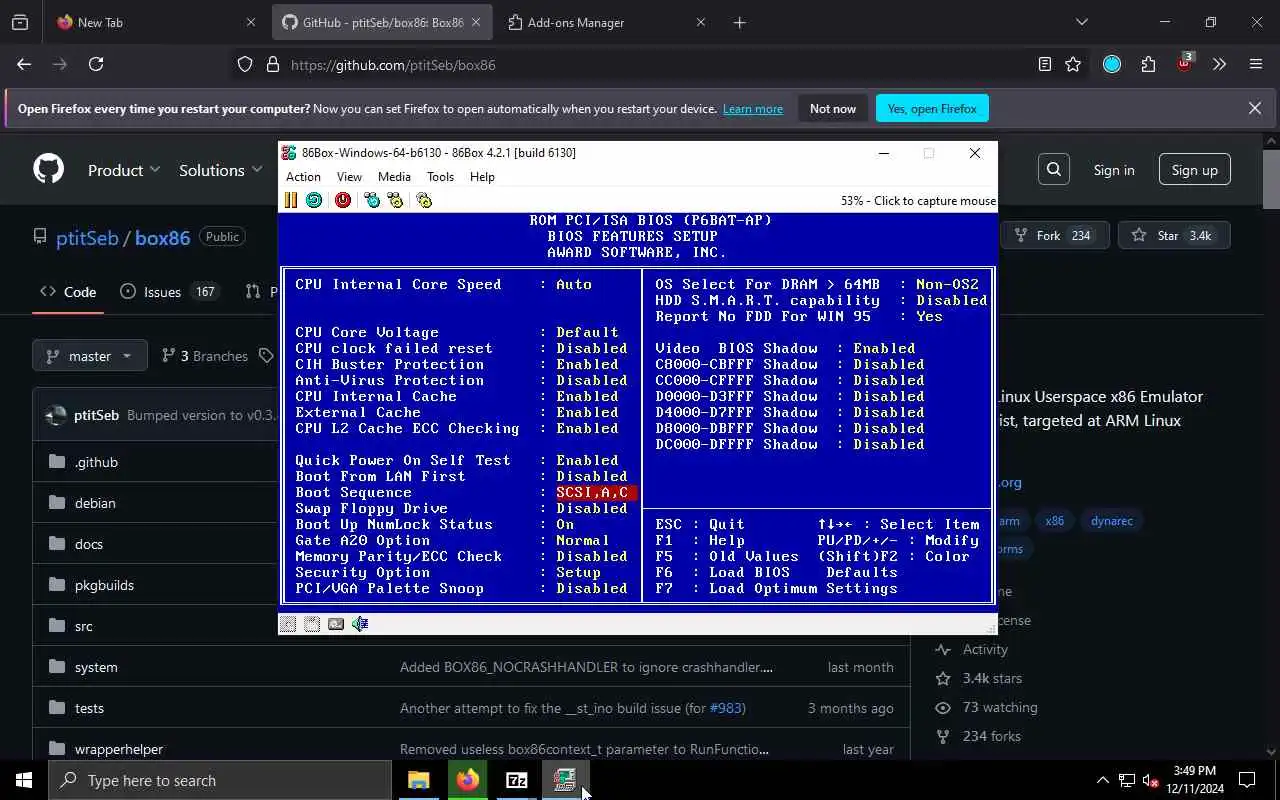Click the GitHub Sign up button
Image resolution: width=1280 pixels, height=800 pixels.
(x=1194, y=170)
